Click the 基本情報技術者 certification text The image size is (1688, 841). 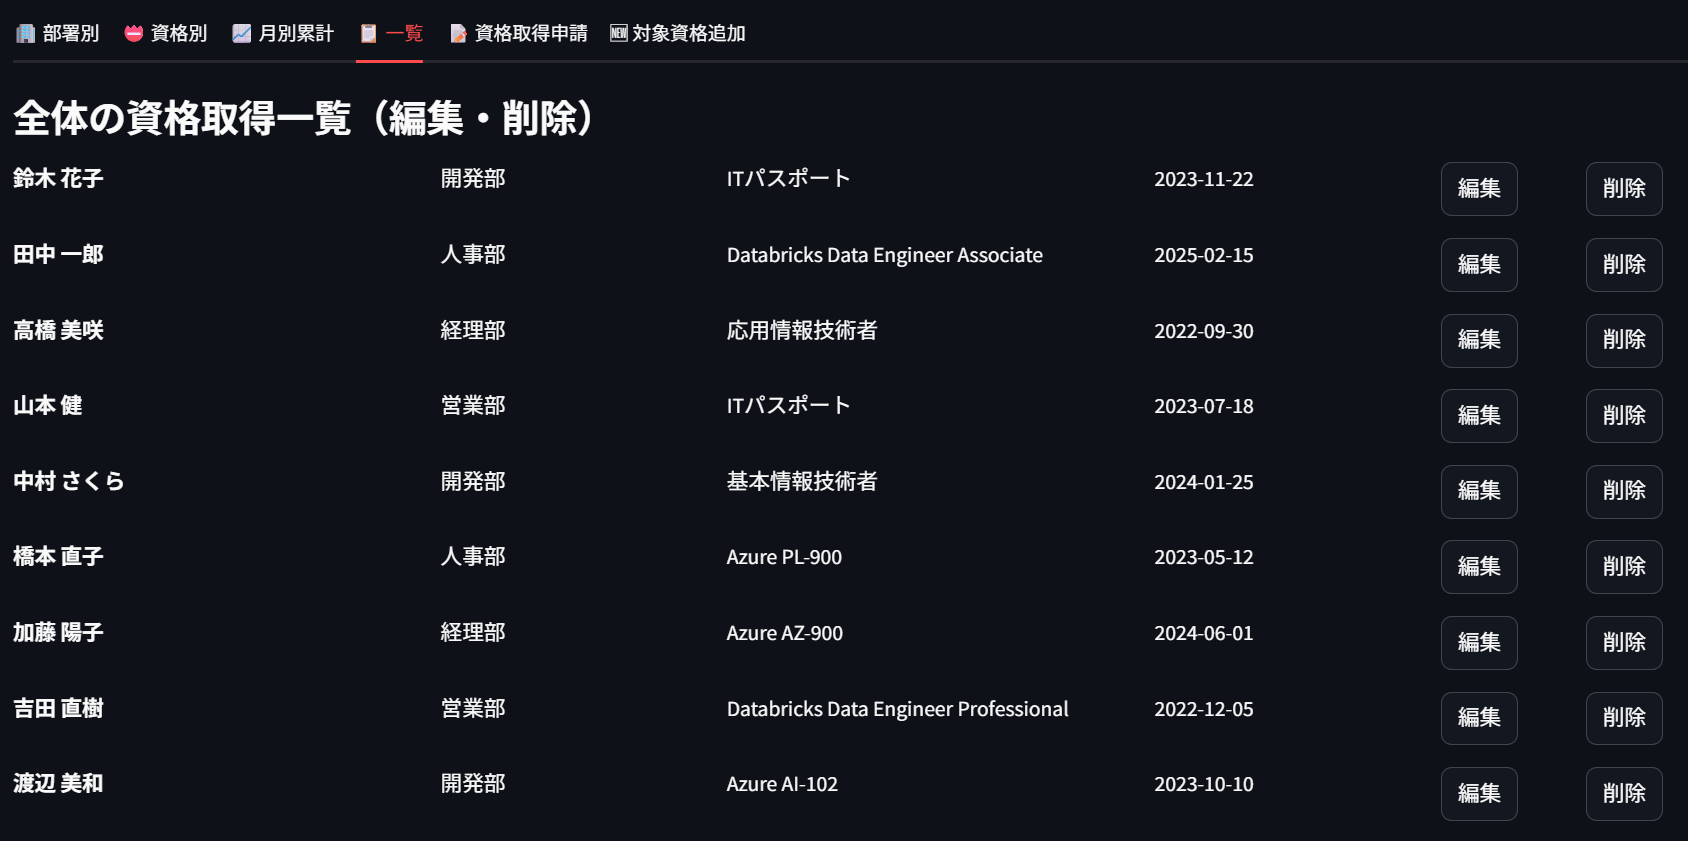pos(802,481)
